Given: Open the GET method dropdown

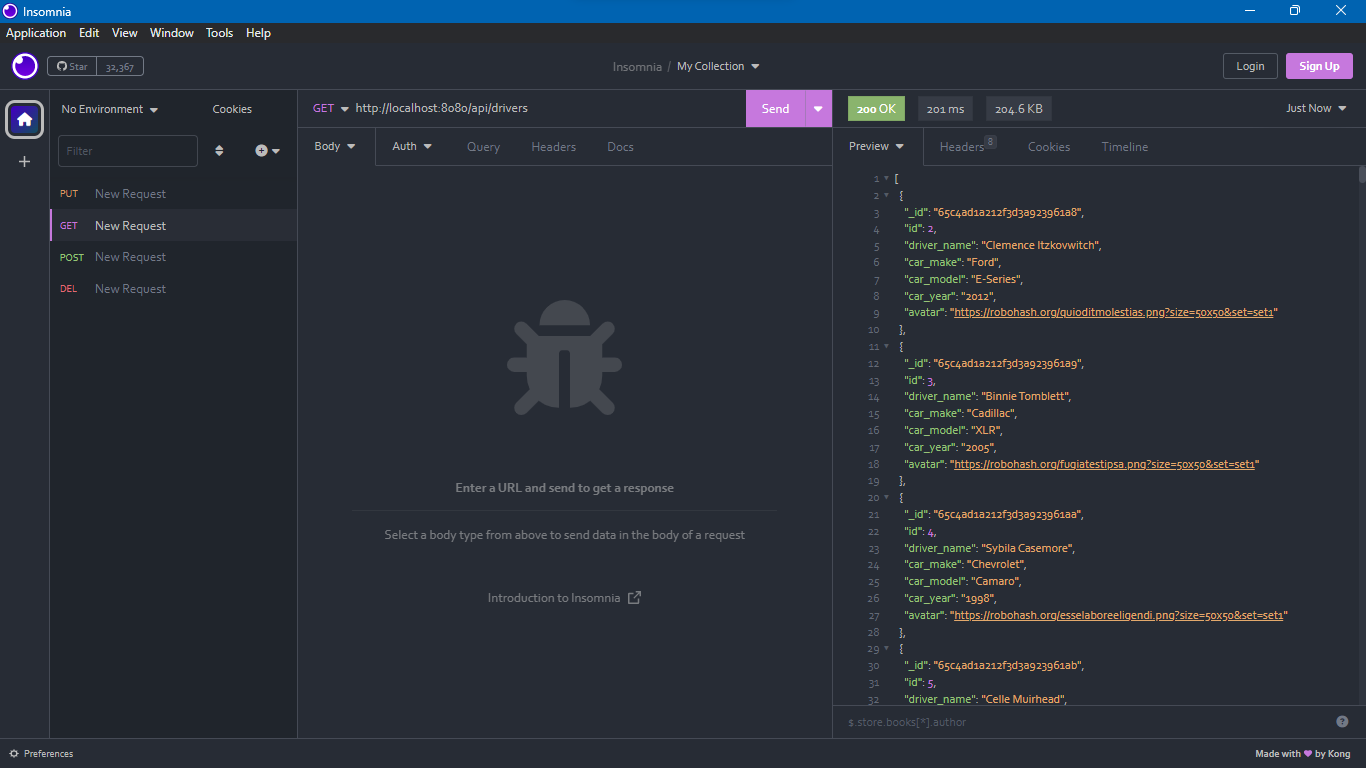Looking at the screenshot, I should 331,108.
